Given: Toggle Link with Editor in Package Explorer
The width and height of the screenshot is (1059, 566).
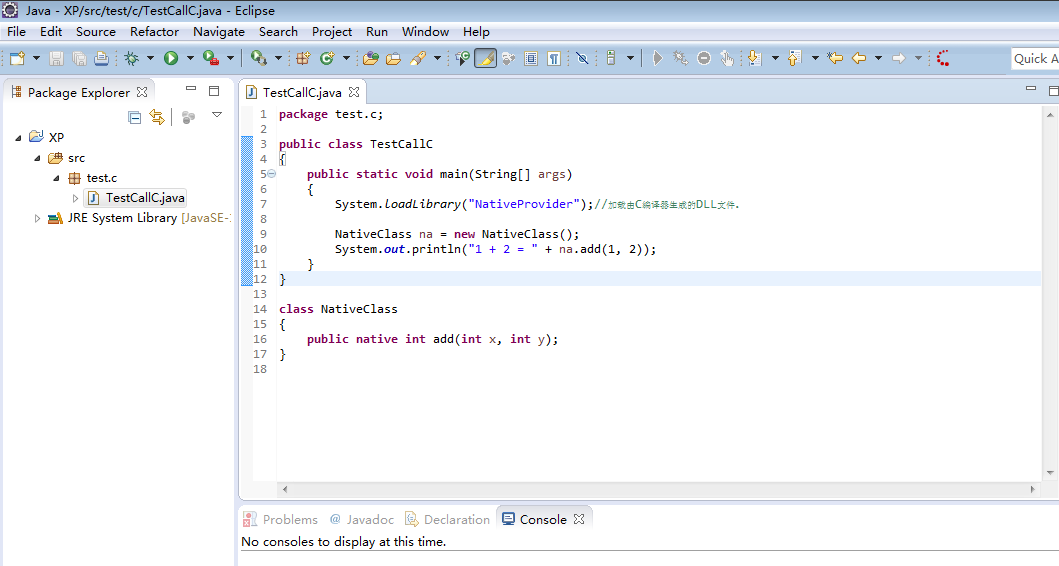Looking at the screenshot, I should pyautogui.click(x=157, y=118).
